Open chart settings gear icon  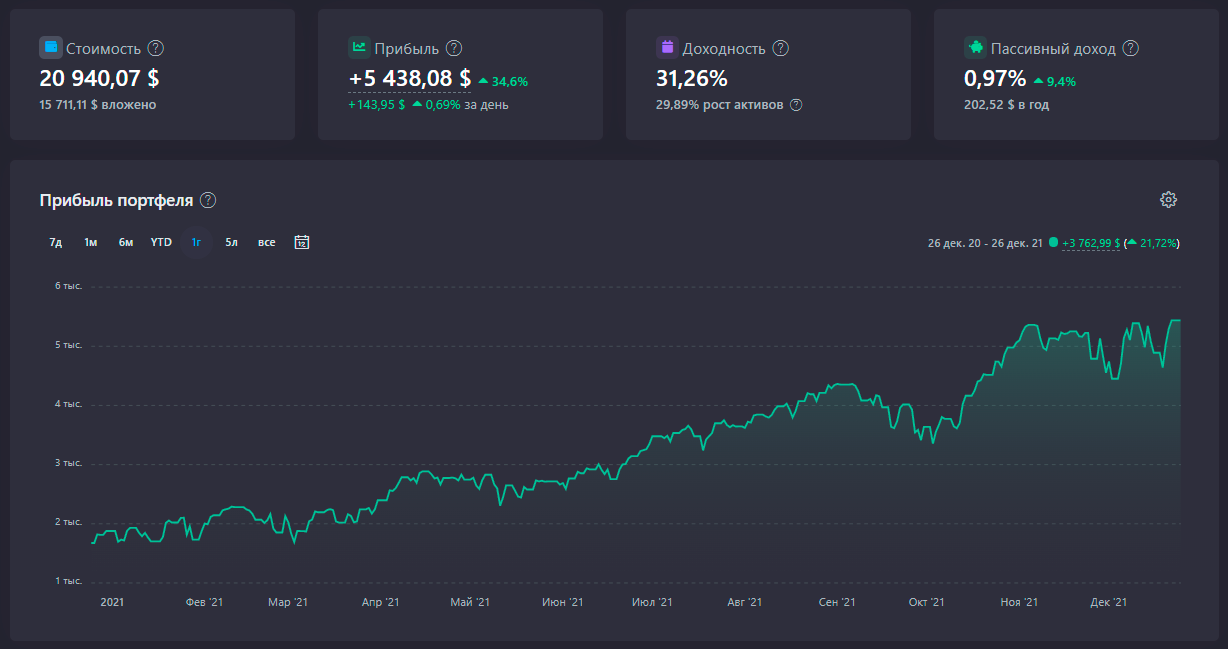(x=1168, y=199)
